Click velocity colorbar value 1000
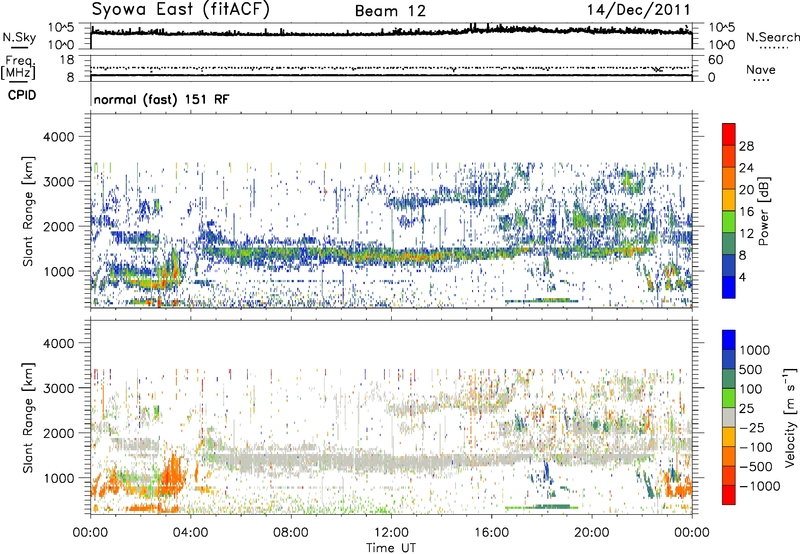 (755, 350)
